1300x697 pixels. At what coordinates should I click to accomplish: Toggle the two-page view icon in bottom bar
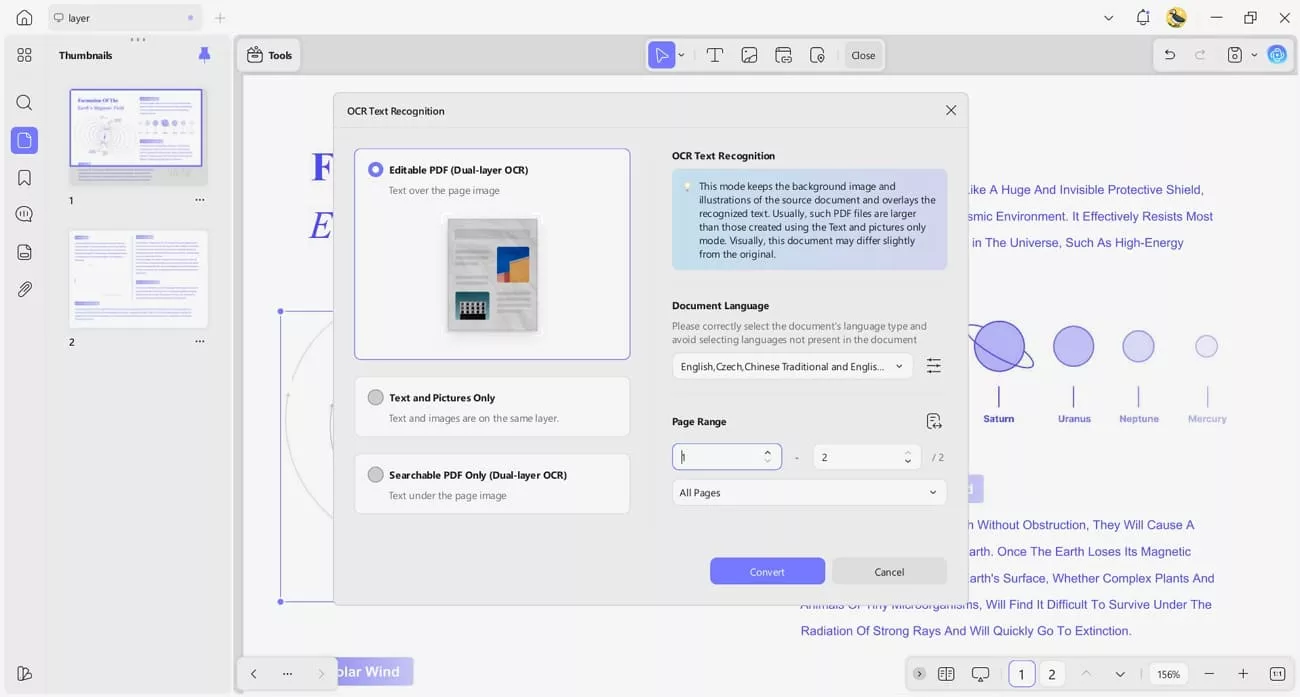(x=946, y=674)
